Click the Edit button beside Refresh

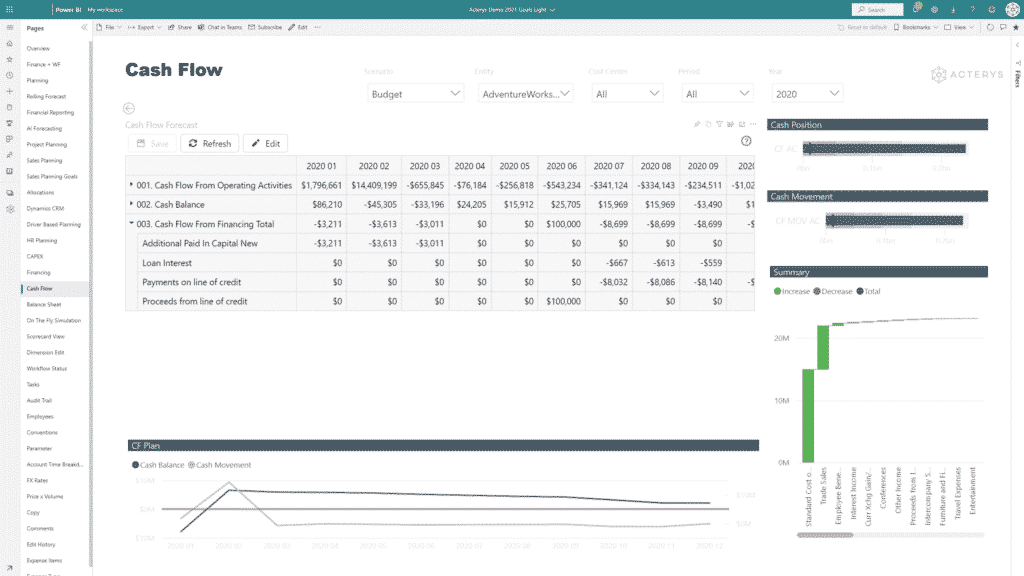[265, 143]
